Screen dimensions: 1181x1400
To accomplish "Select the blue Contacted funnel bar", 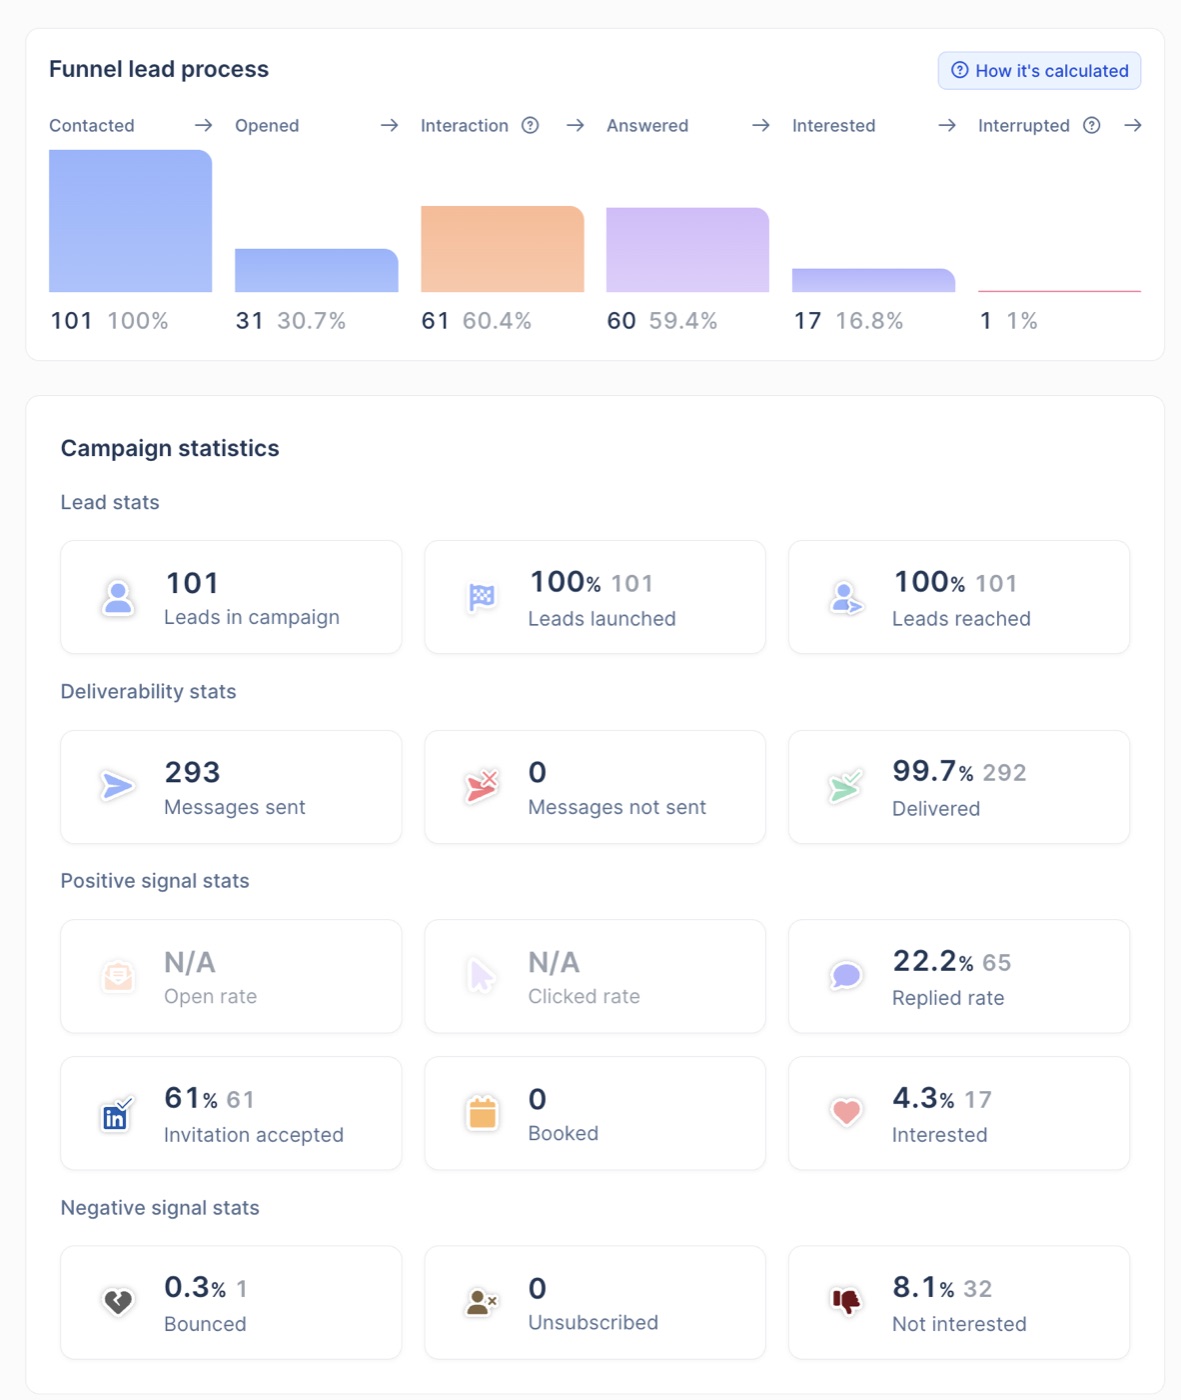I will tap(130, 221).
